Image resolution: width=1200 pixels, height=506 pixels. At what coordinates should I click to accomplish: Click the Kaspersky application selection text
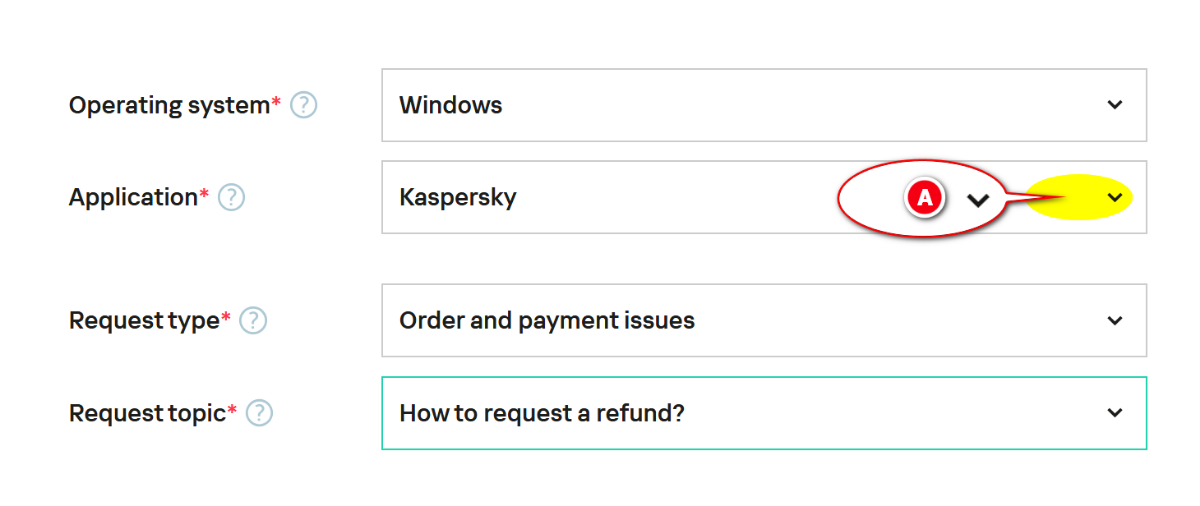click(x=458, y=197)
